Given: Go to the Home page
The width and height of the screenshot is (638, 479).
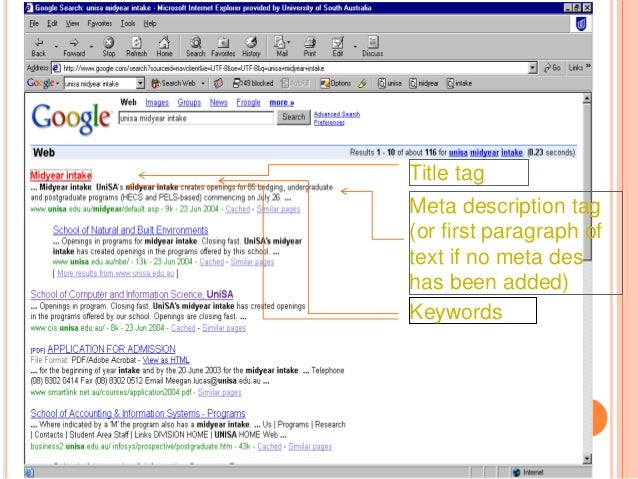Looking at the screenshot, I should (164, 47).
